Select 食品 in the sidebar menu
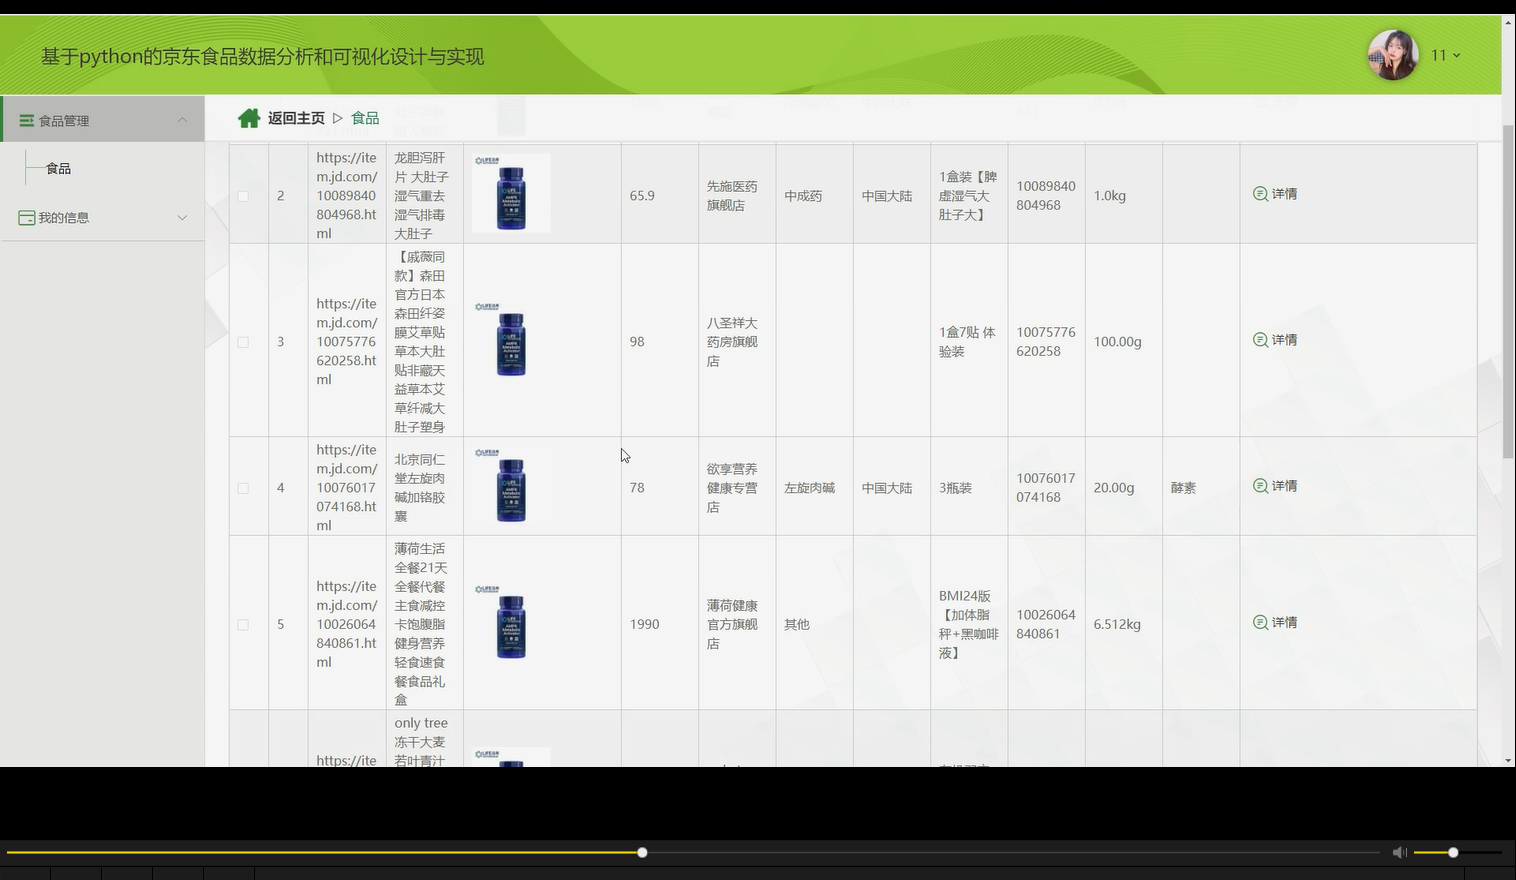1516x880 pixels. [58, 168]
